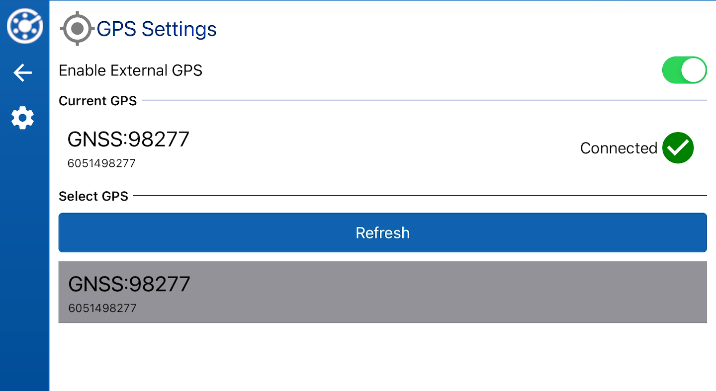Click divider line beside Select GPS
Image resolution: width=716 pixels, height=391 pixels.
pos(420,196)
